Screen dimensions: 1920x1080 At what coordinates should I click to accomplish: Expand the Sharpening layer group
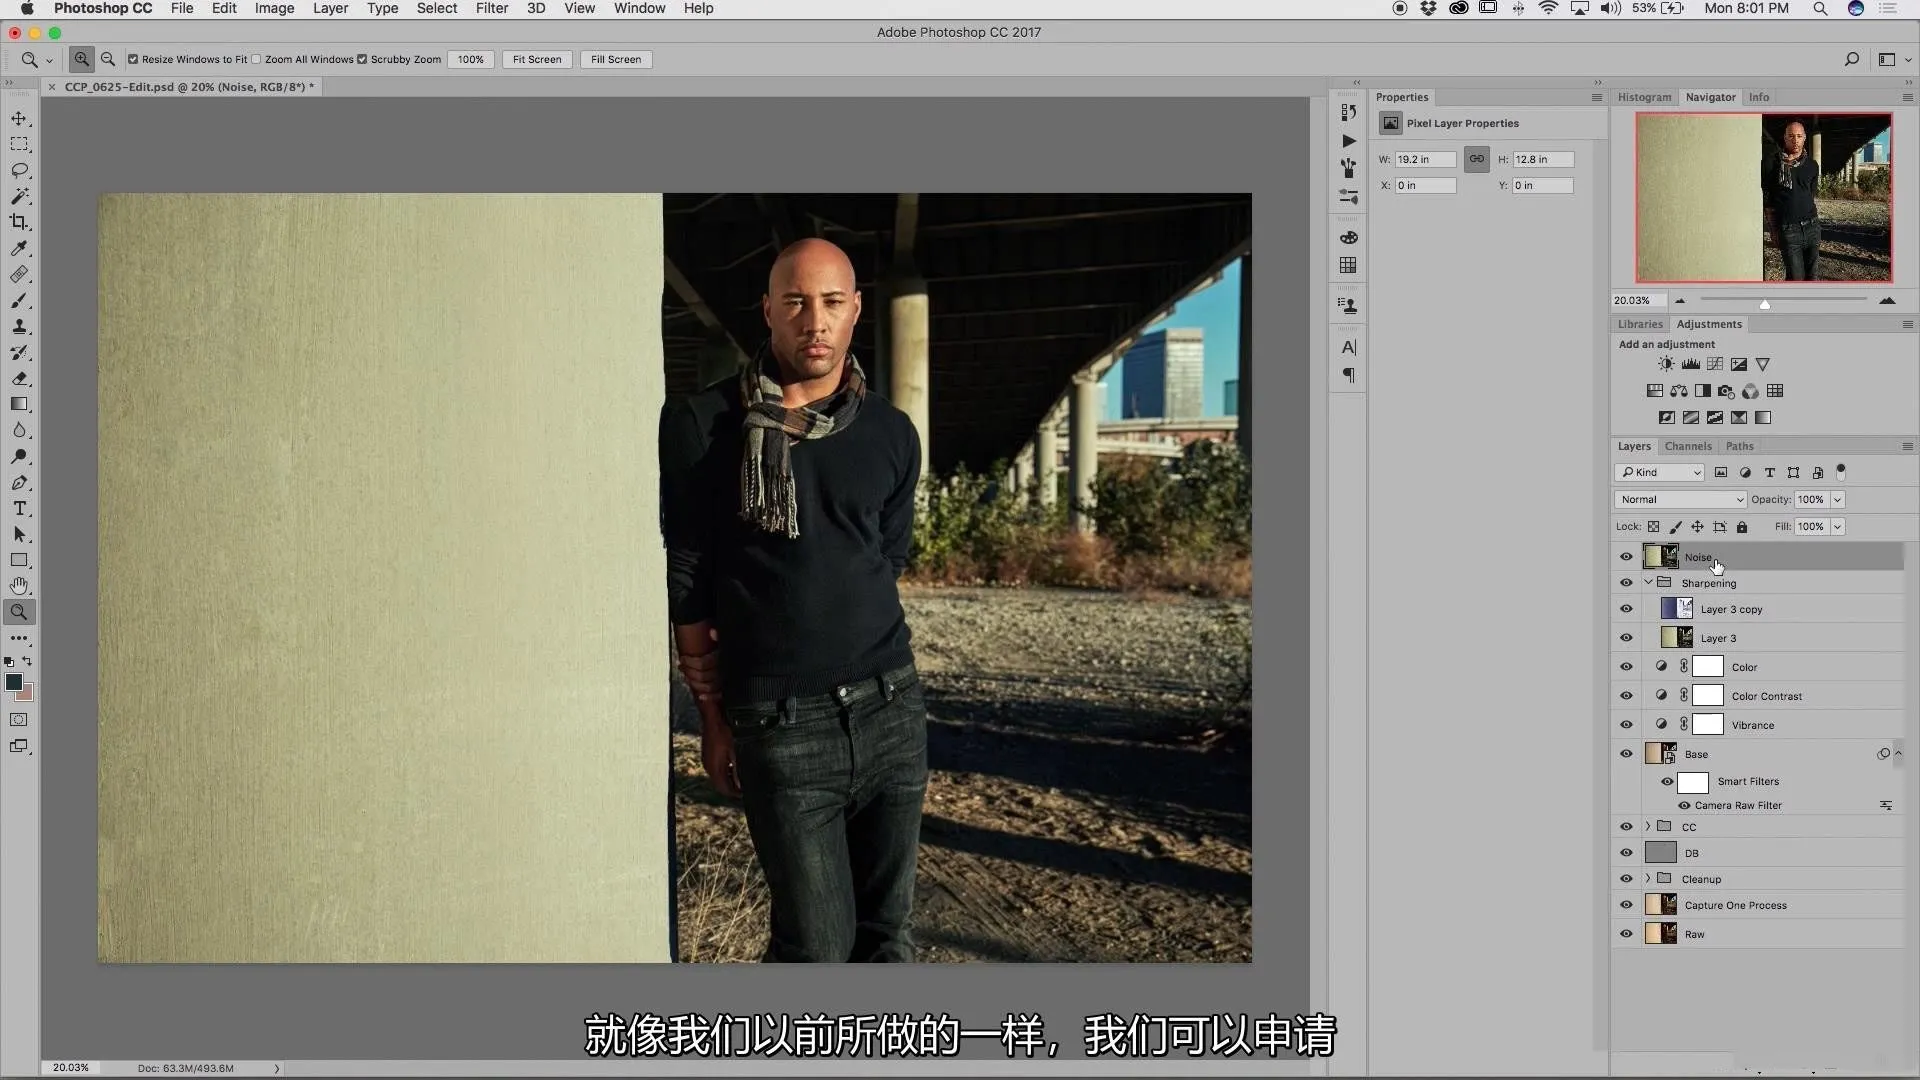tap(1647, 583)
